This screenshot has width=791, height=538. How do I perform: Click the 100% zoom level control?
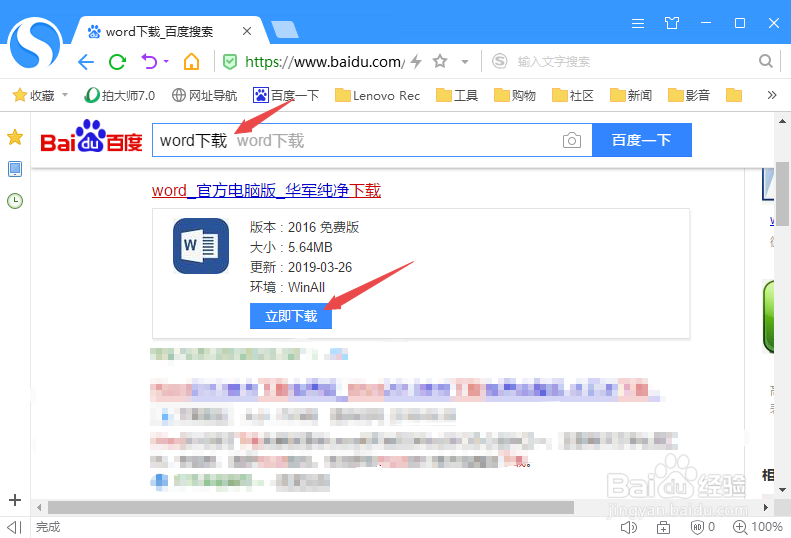tap(758, 527)
